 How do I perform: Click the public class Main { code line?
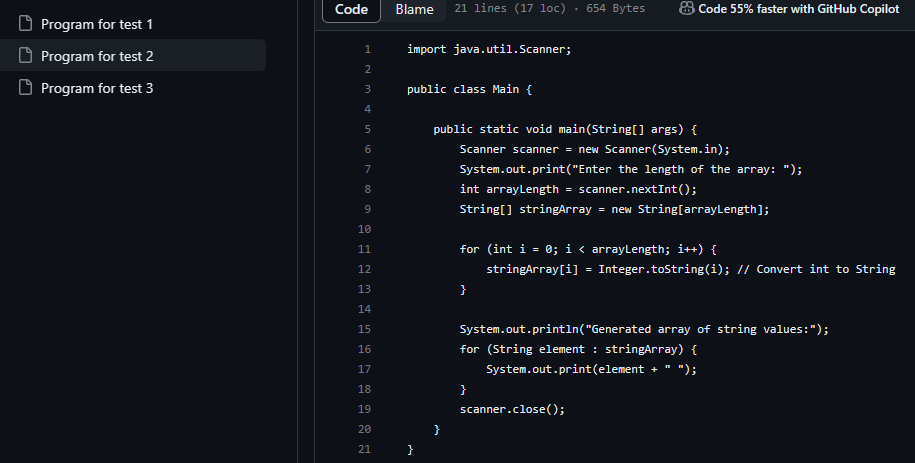coord(469,89)
